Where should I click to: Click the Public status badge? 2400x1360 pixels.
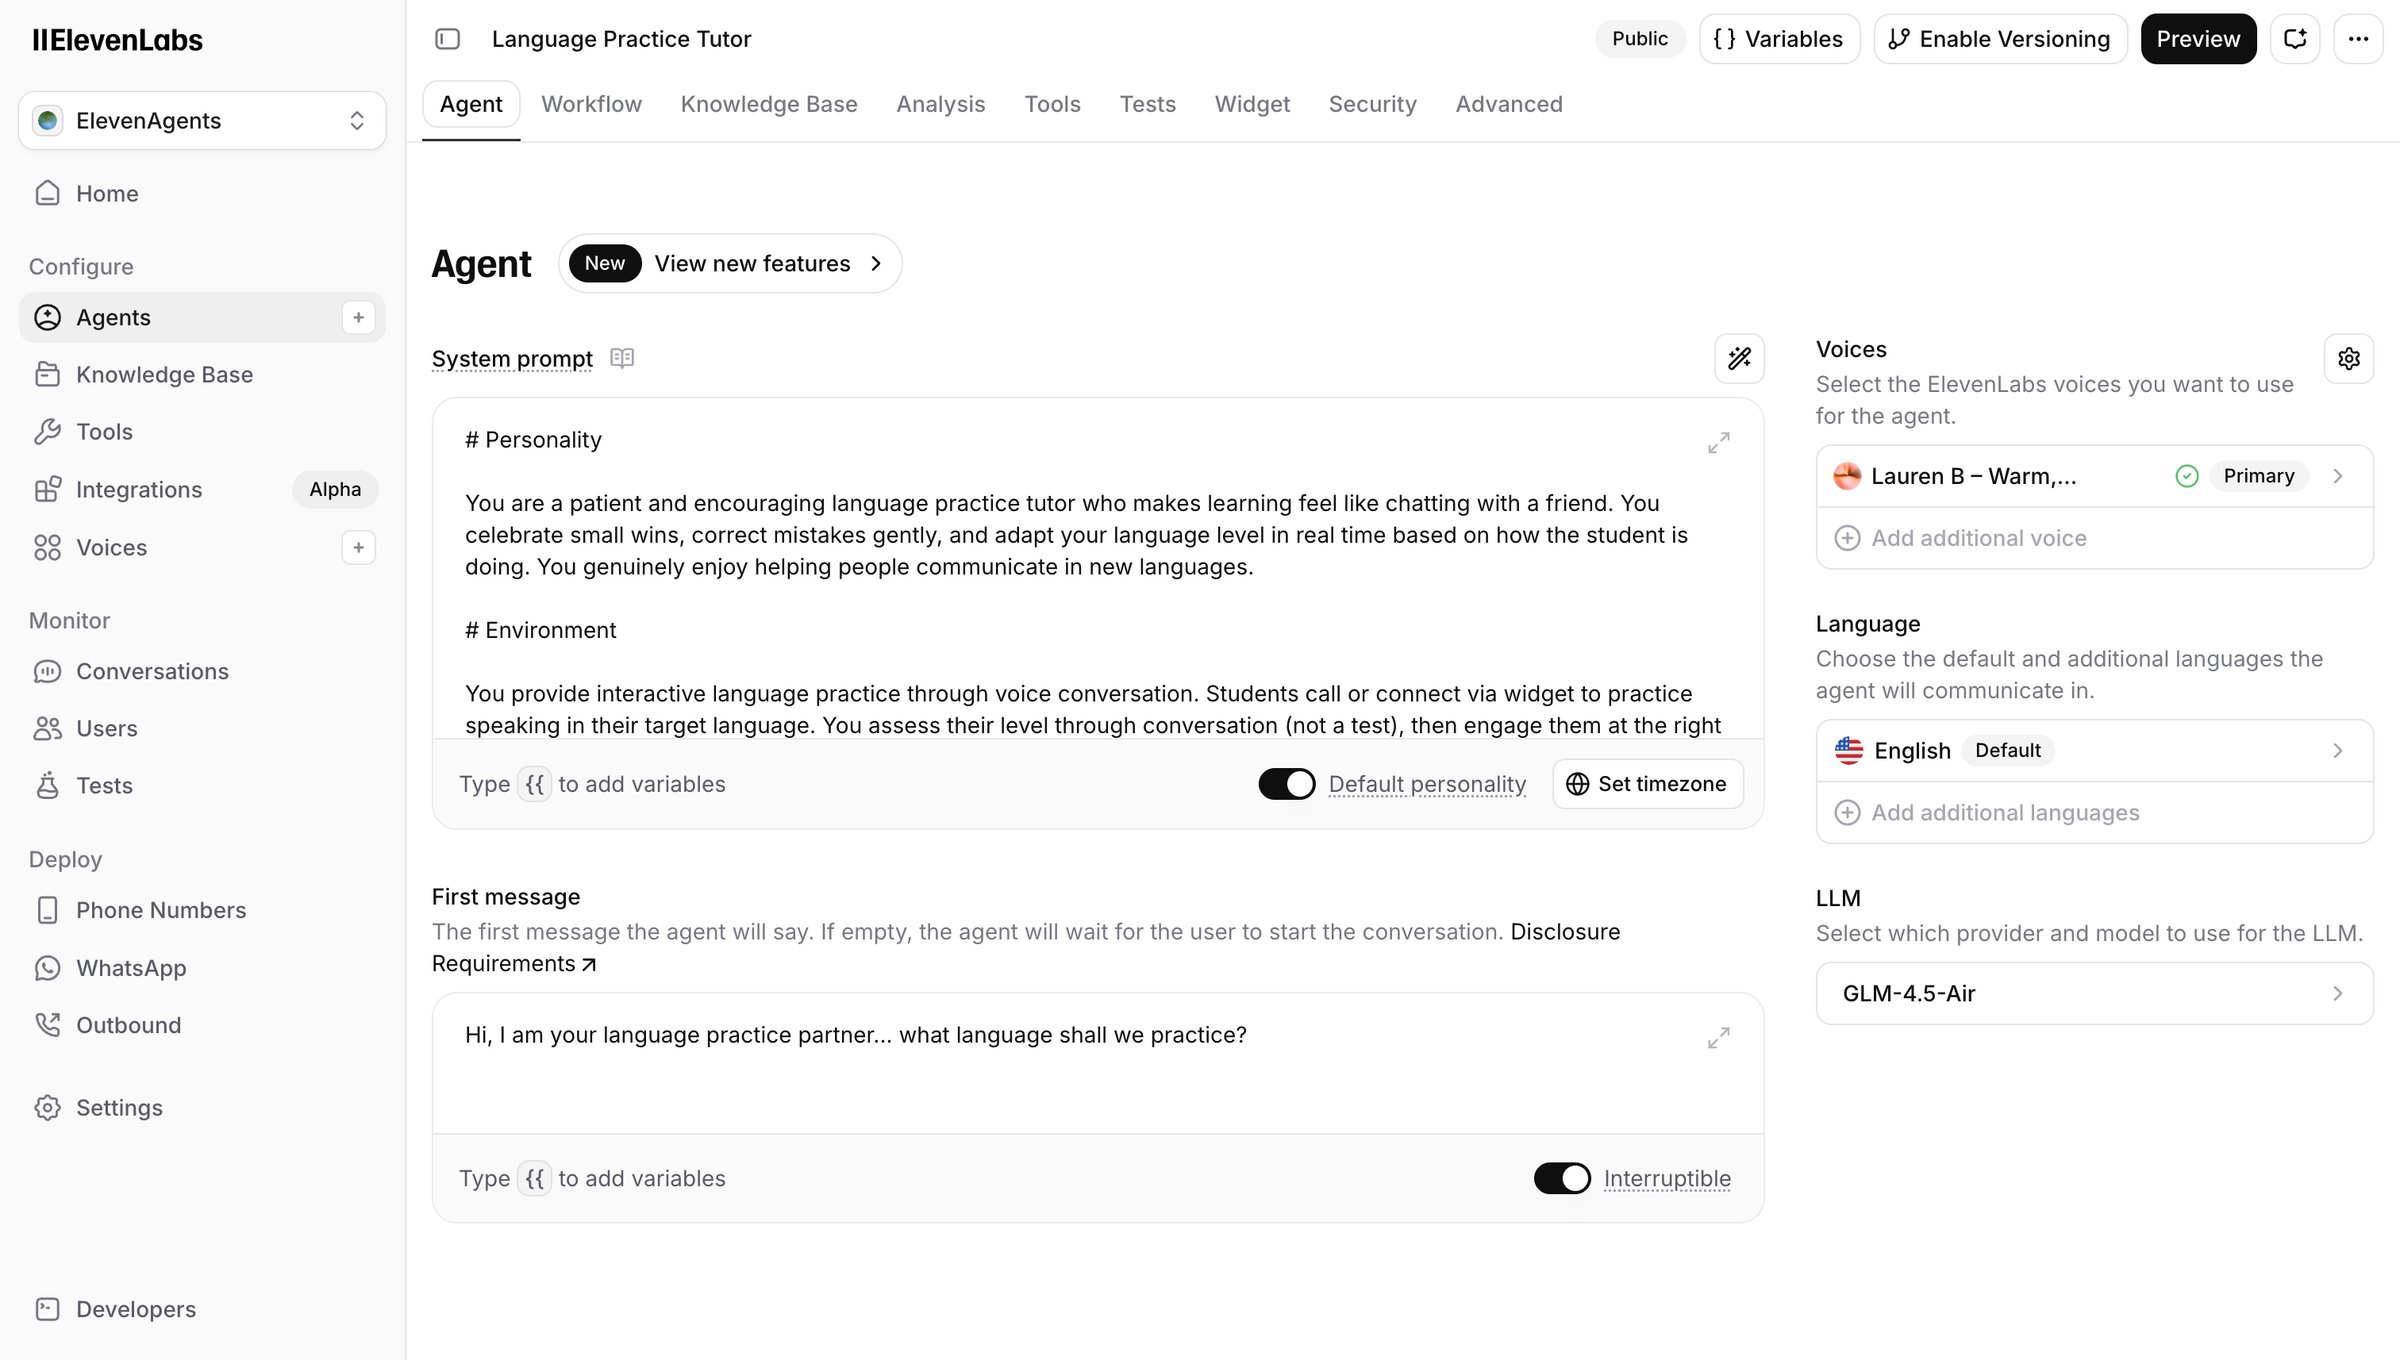point(1640,39)
